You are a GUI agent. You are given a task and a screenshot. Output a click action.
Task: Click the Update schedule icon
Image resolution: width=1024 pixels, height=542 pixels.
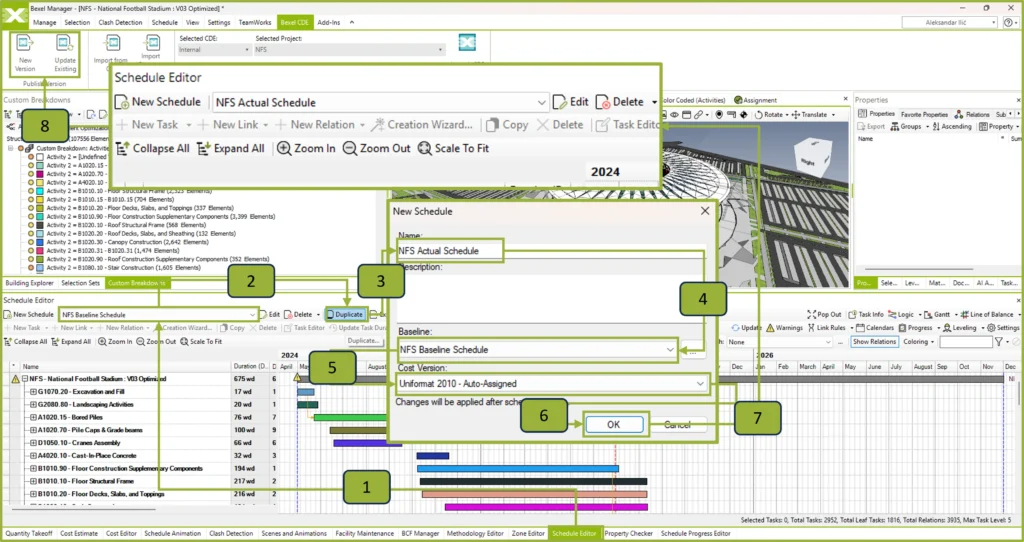(735, 327)
